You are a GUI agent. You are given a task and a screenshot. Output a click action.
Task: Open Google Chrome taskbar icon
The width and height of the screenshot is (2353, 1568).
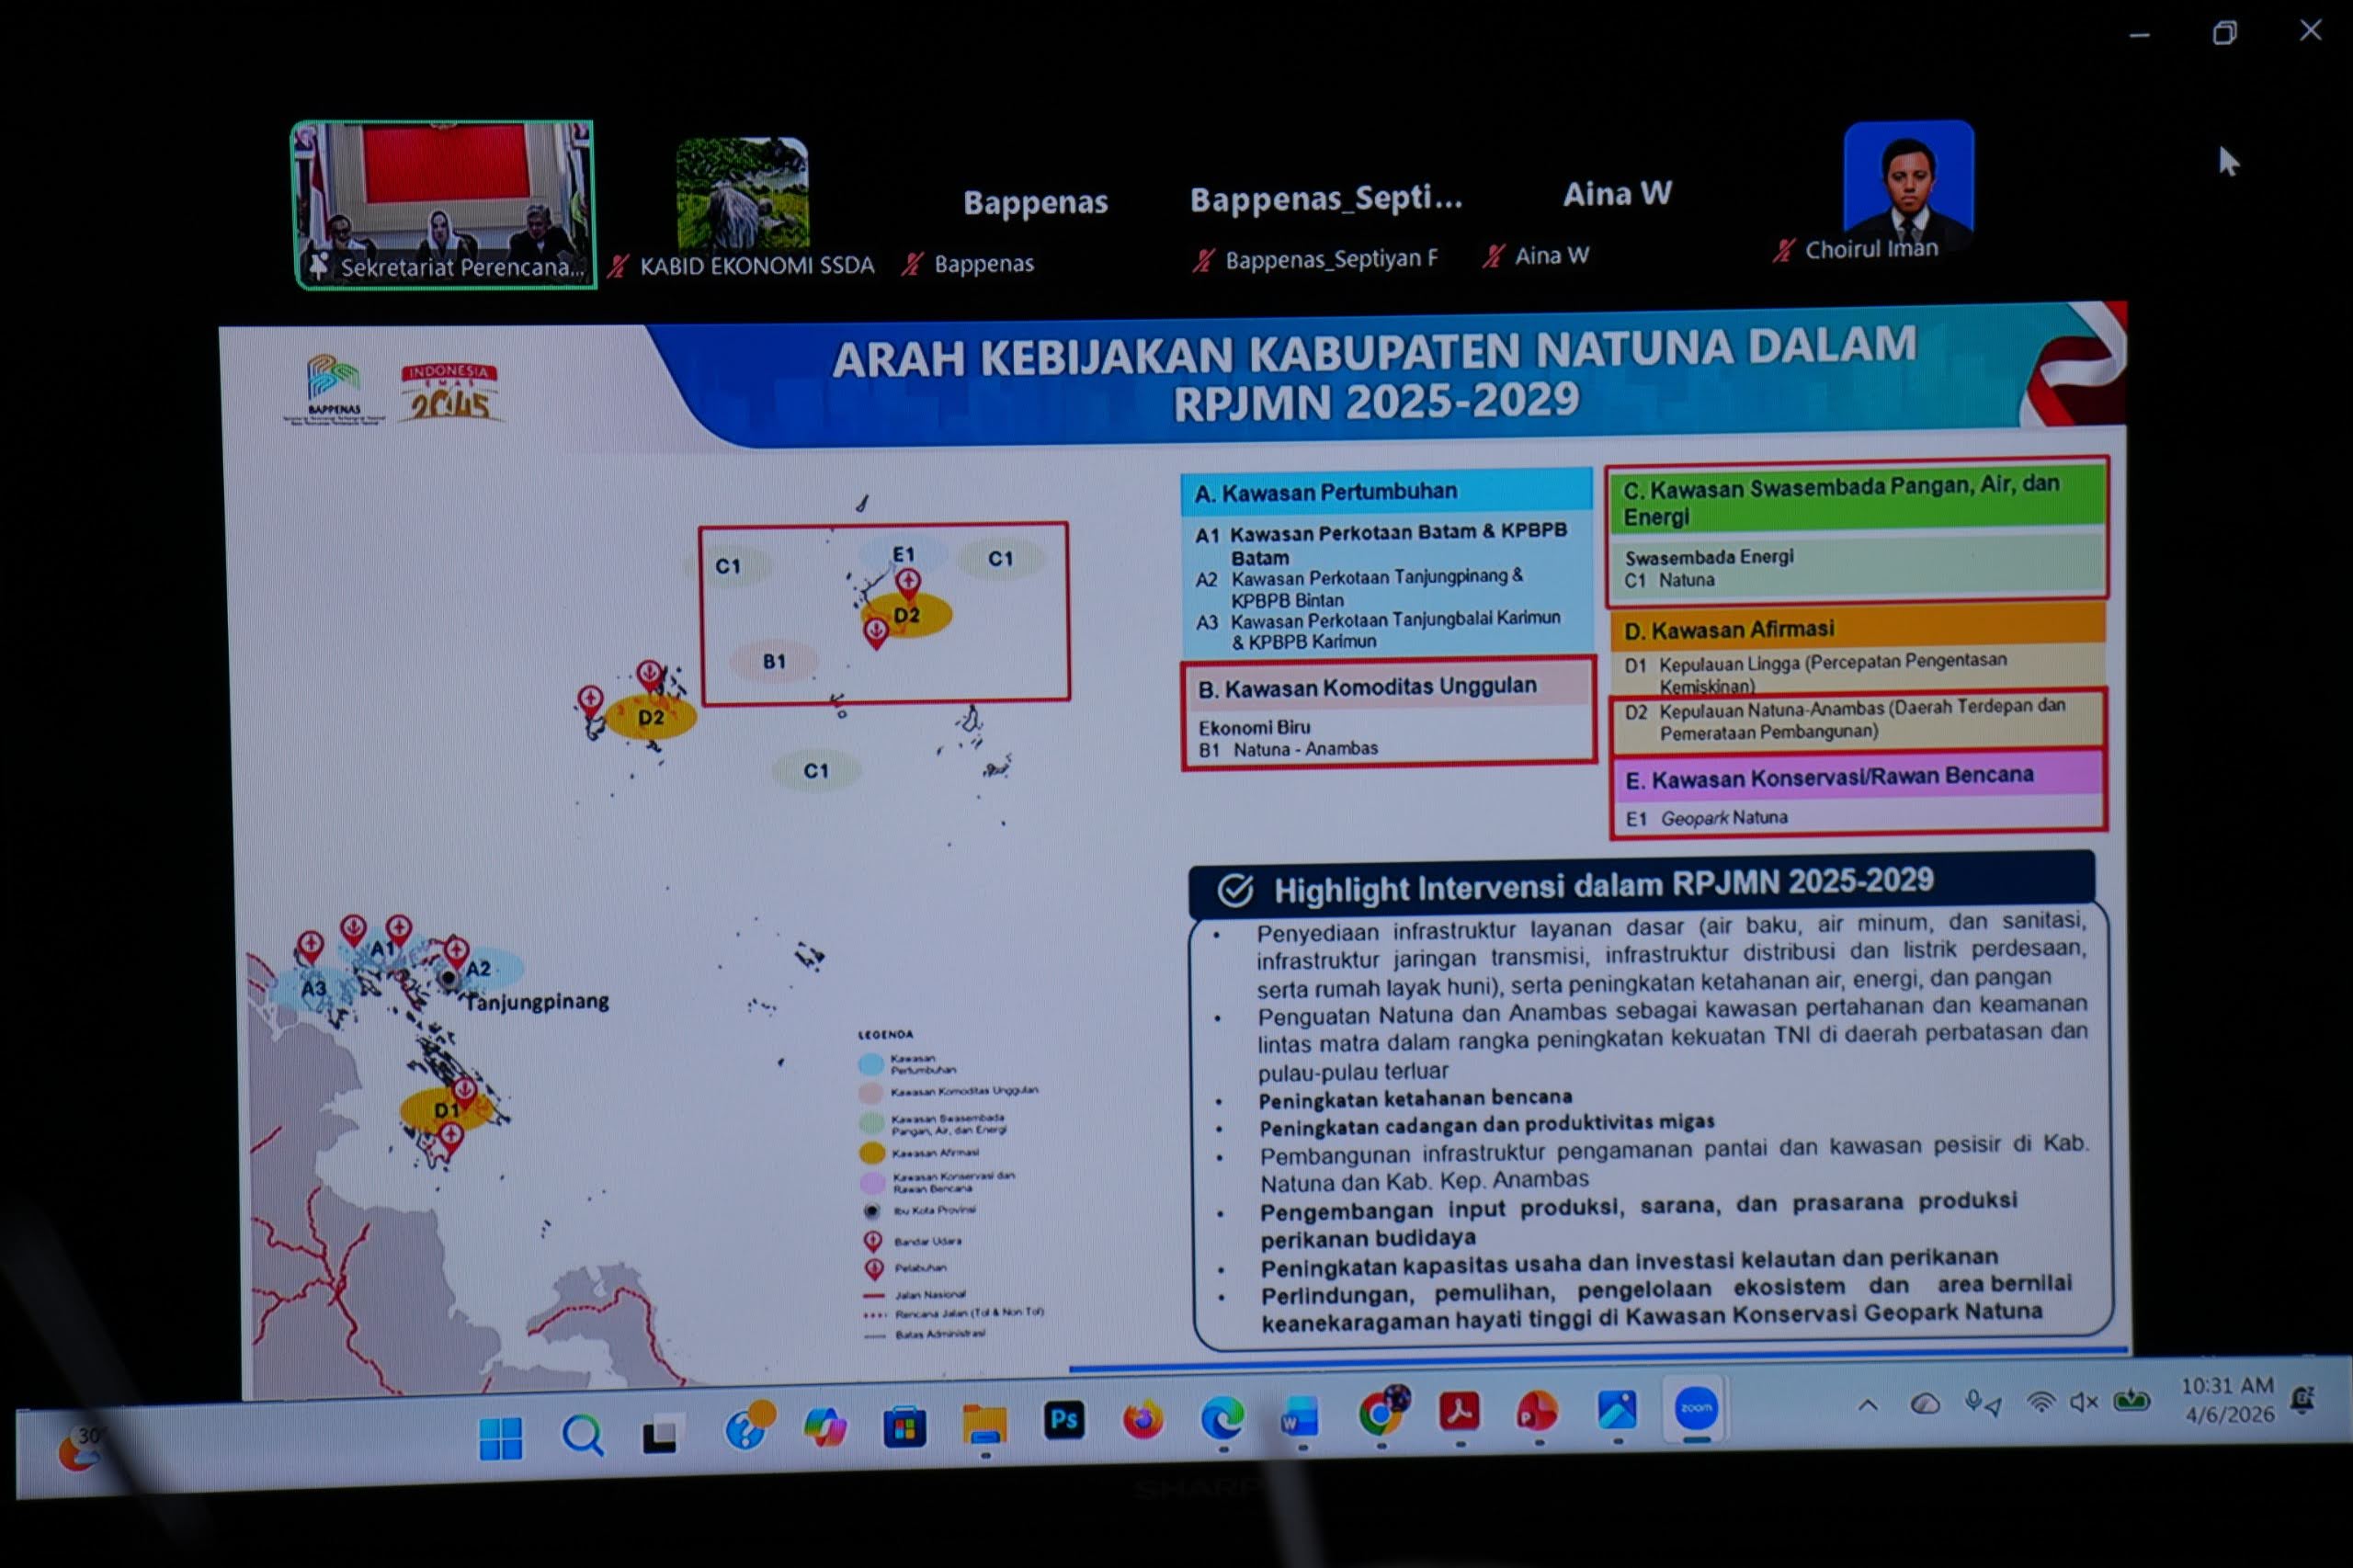pyautogui.click(x=1381, y=1414)
